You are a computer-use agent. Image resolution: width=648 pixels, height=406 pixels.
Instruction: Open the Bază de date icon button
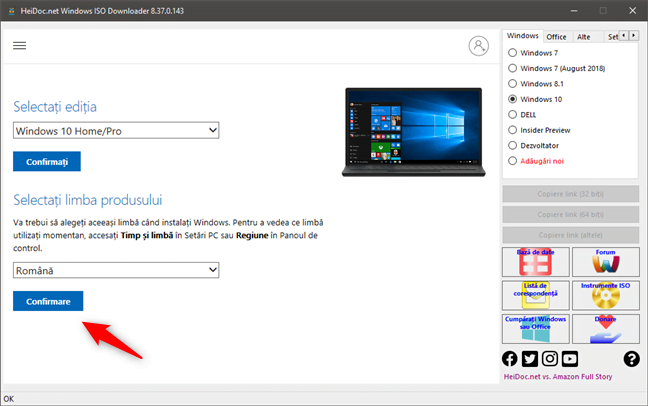536,262
